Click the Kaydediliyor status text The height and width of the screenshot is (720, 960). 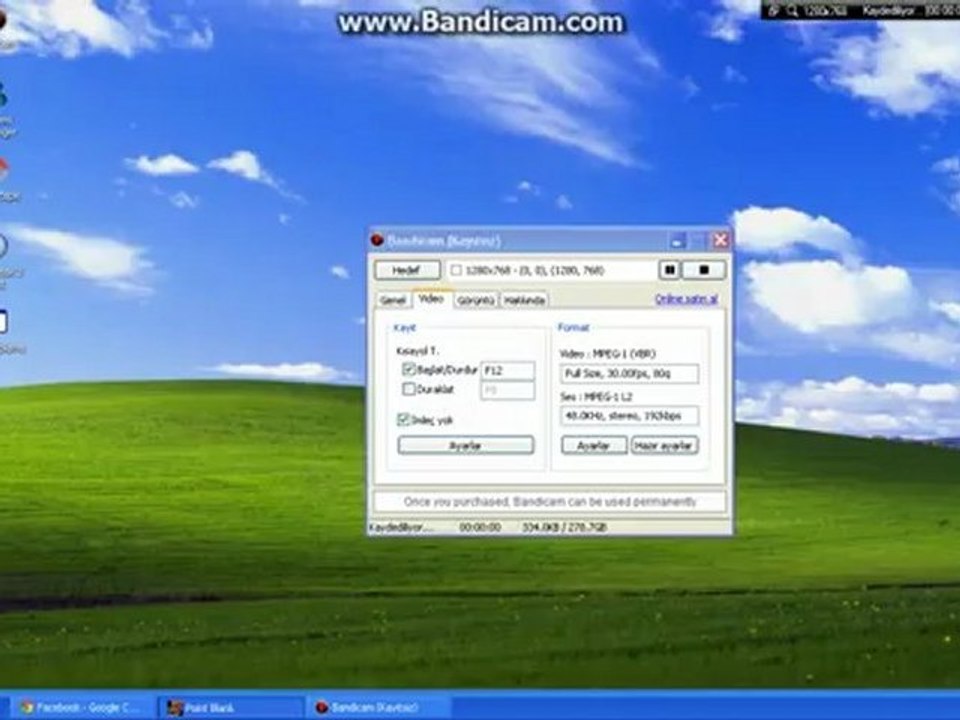pyautogui.click(x=401, y=527)
